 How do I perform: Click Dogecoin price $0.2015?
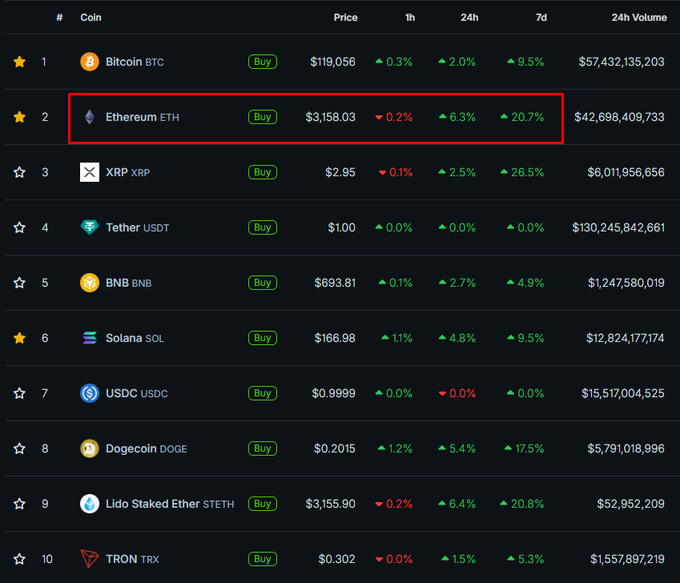tap(334, 449)
